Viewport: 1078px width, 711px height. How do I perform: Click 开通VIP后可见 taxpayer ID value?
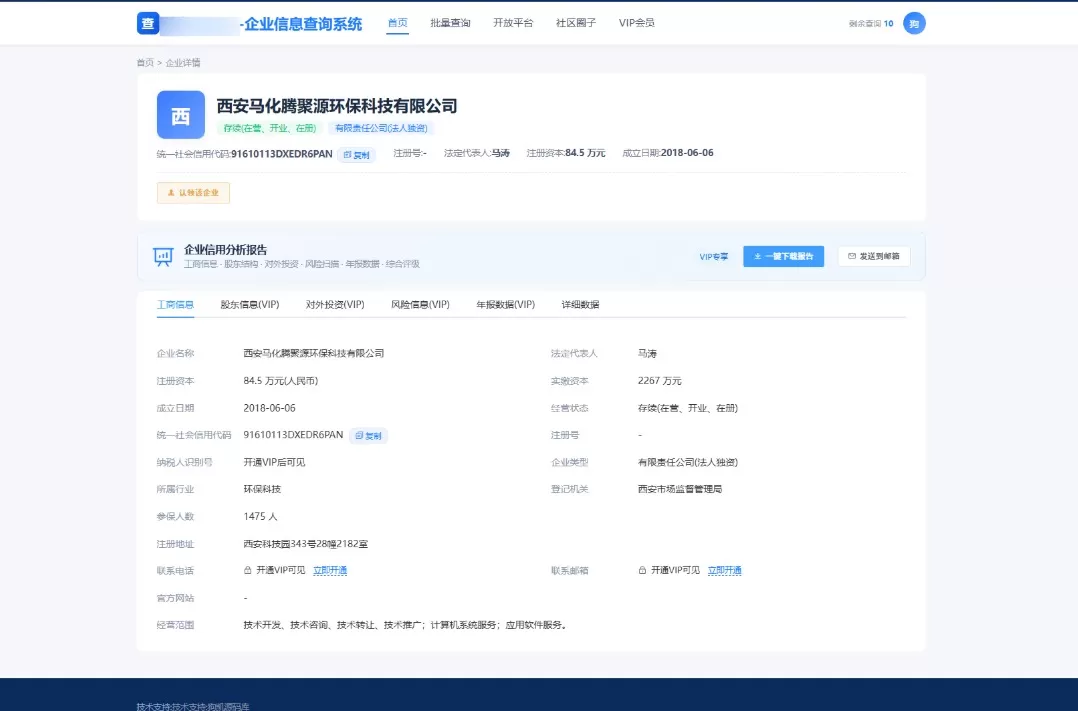click(274, 463)
